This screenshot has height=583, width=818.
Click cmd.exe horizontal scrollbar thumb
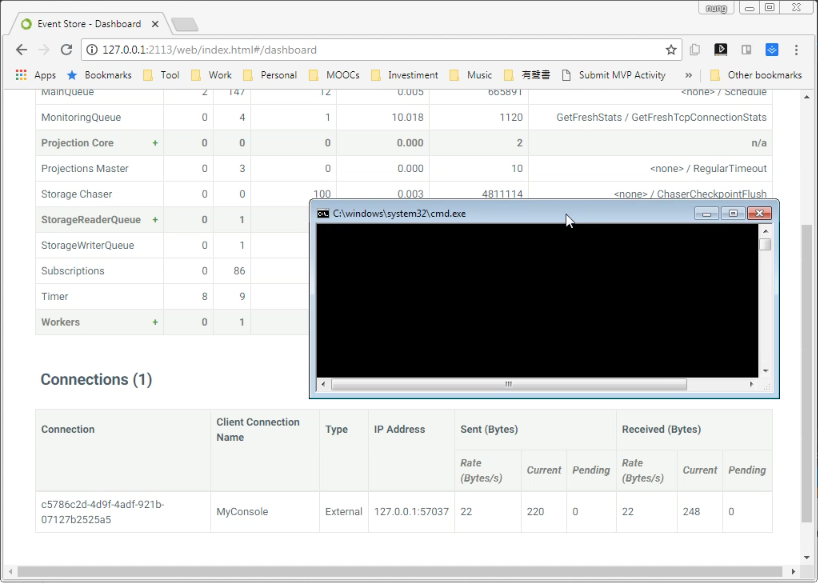(509, 384)
